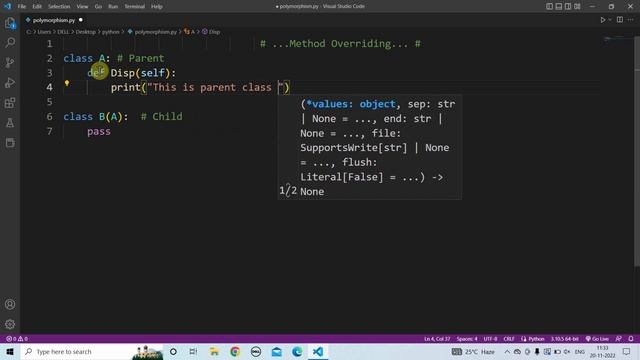Open the Windows Start menu

click(10, 351)
